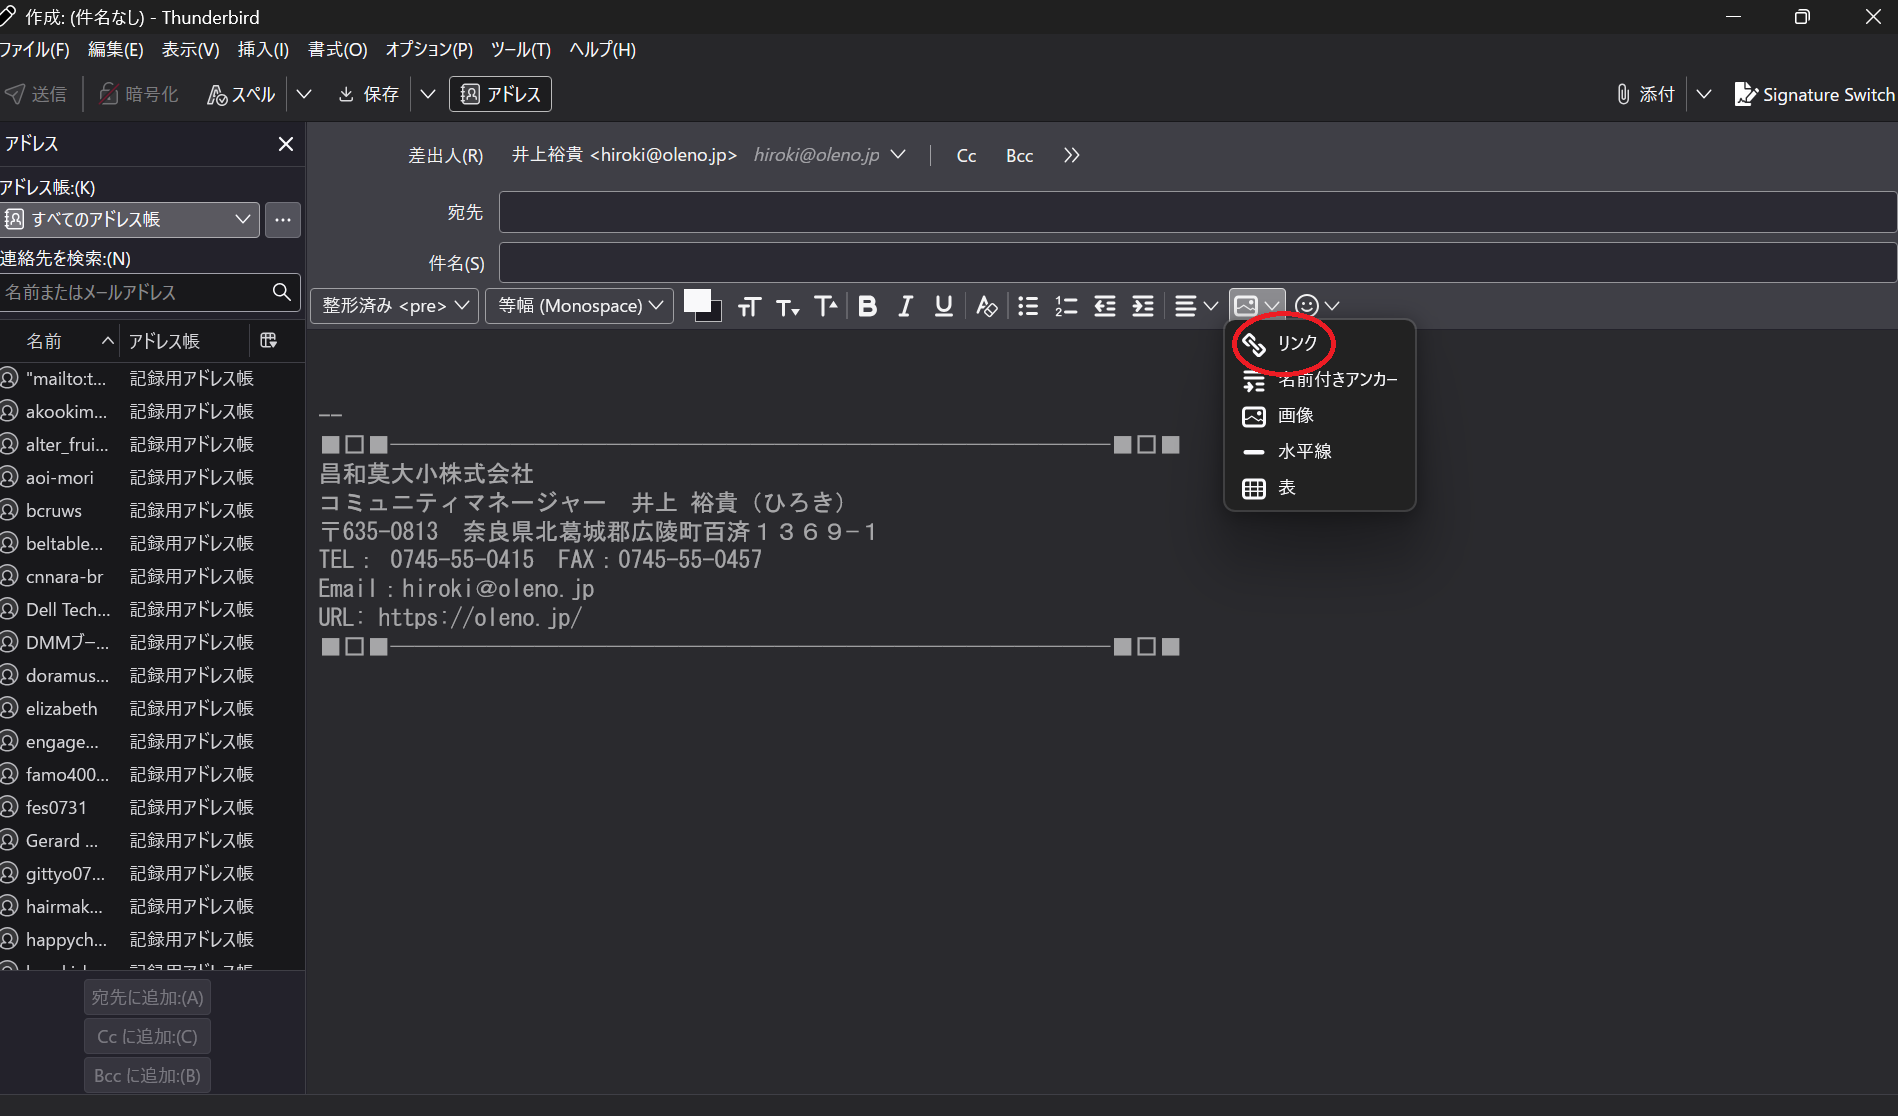Open the 整形済み <pre> paragraph format dropdown
Image resolution: width=1898 pixels, height=1116 pixels.
click(395, 306)
